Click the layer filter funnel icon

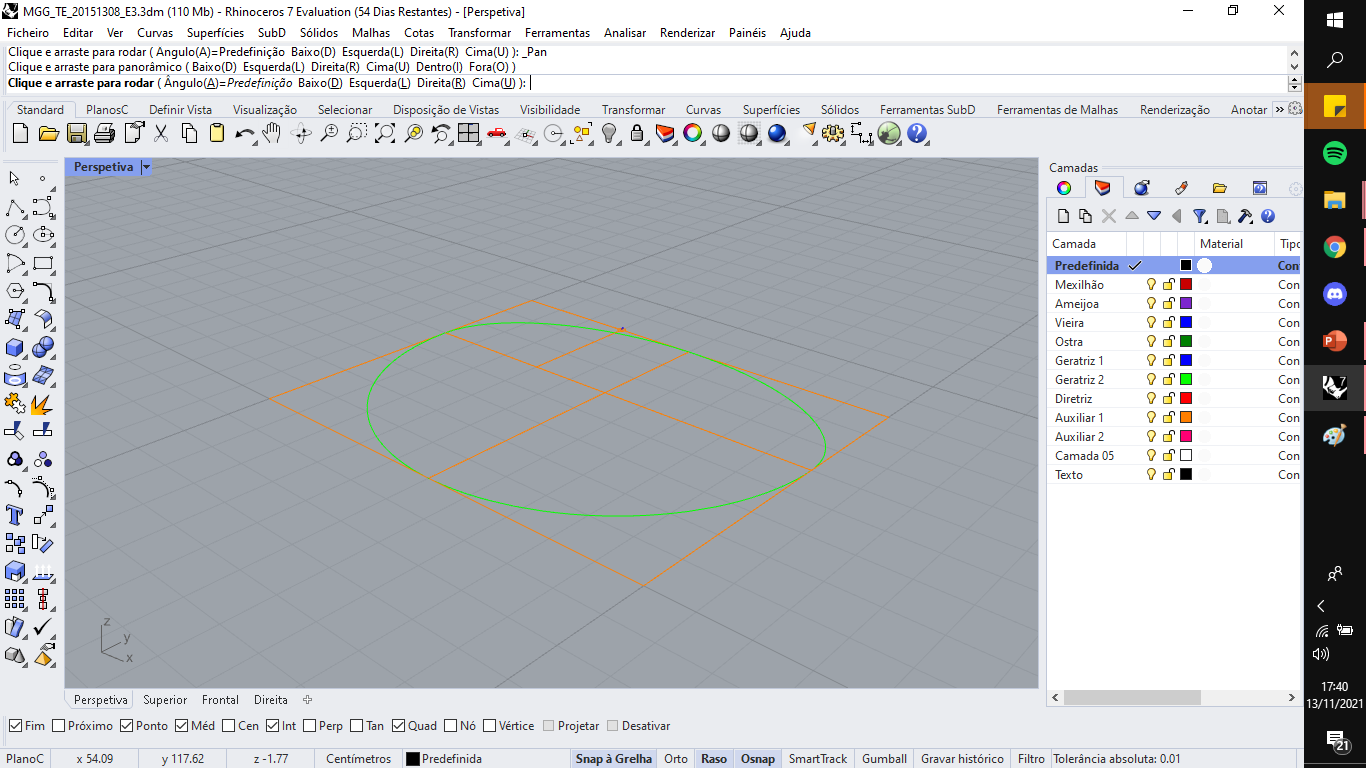(x=1200, y=216)
